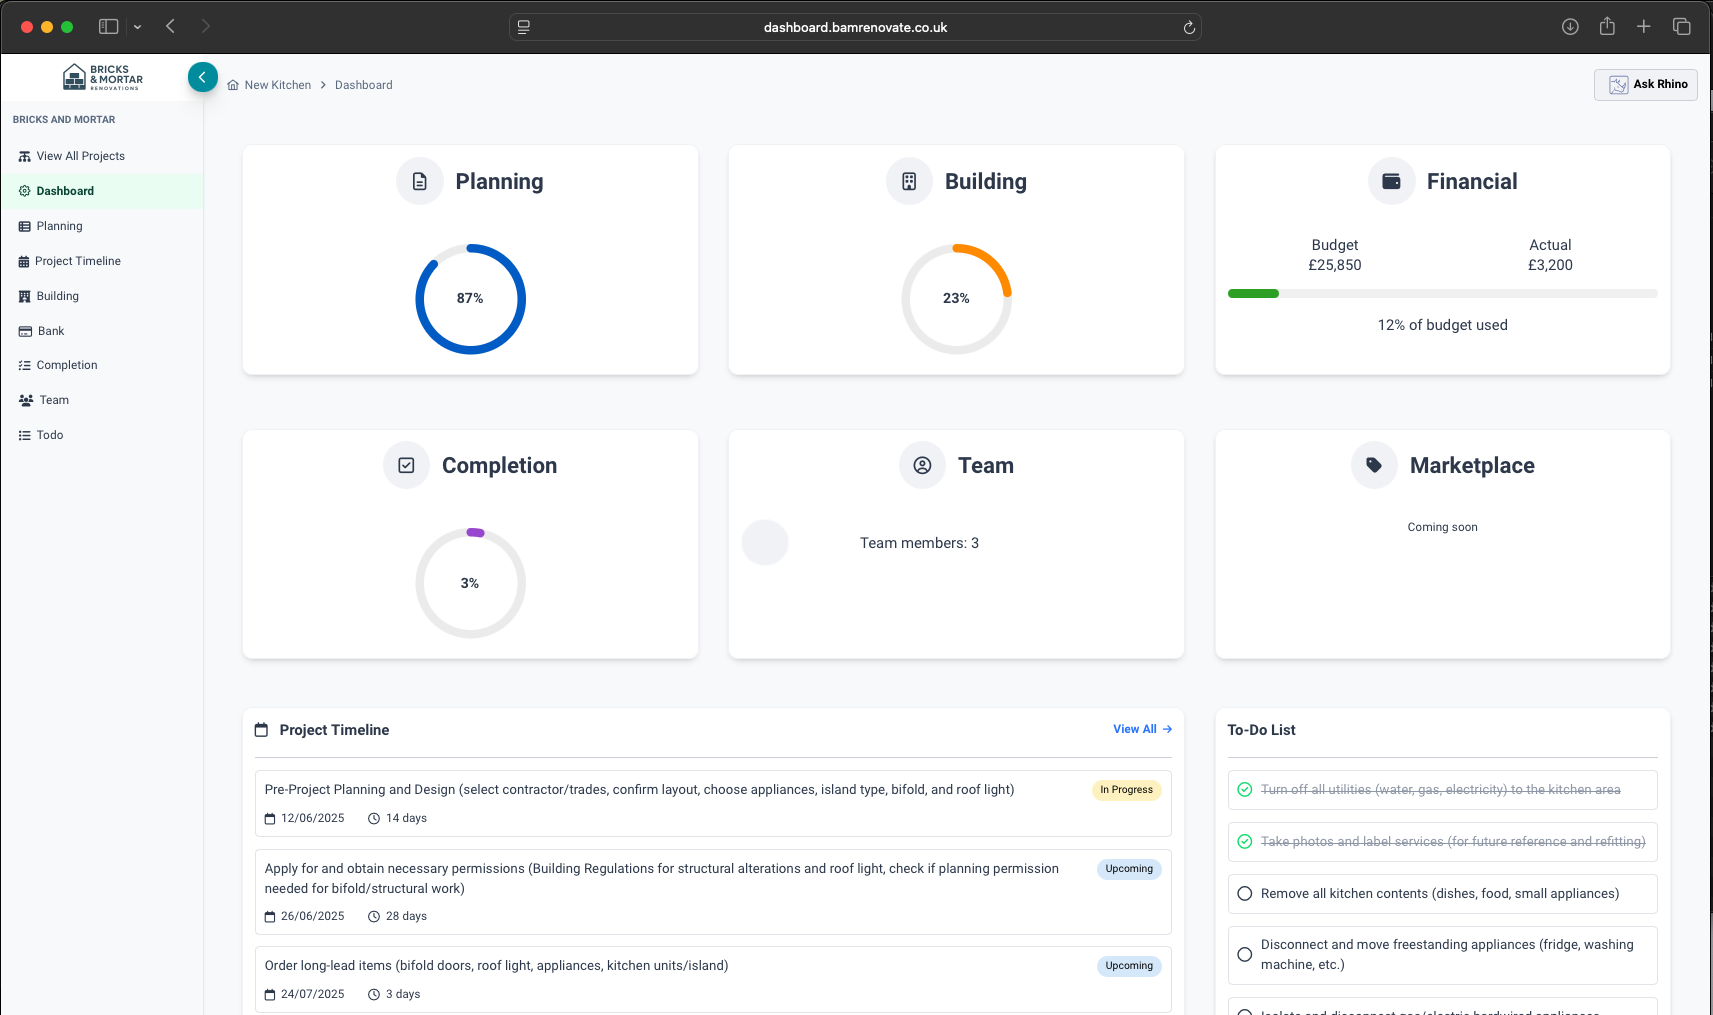Viewport: 1713px width, 1015px height.
Task: Click the Ask Rhino button
Action: coord(1645,85)
